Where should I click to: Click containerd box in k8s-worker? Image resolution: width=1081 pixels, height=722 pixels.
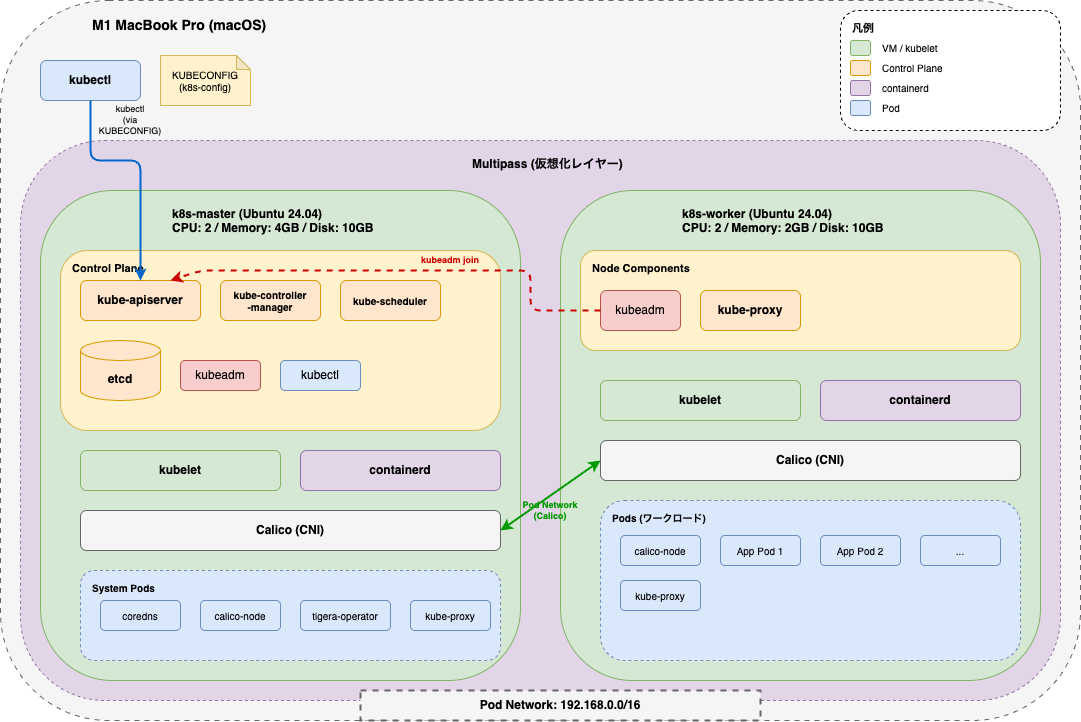point(920,400)
